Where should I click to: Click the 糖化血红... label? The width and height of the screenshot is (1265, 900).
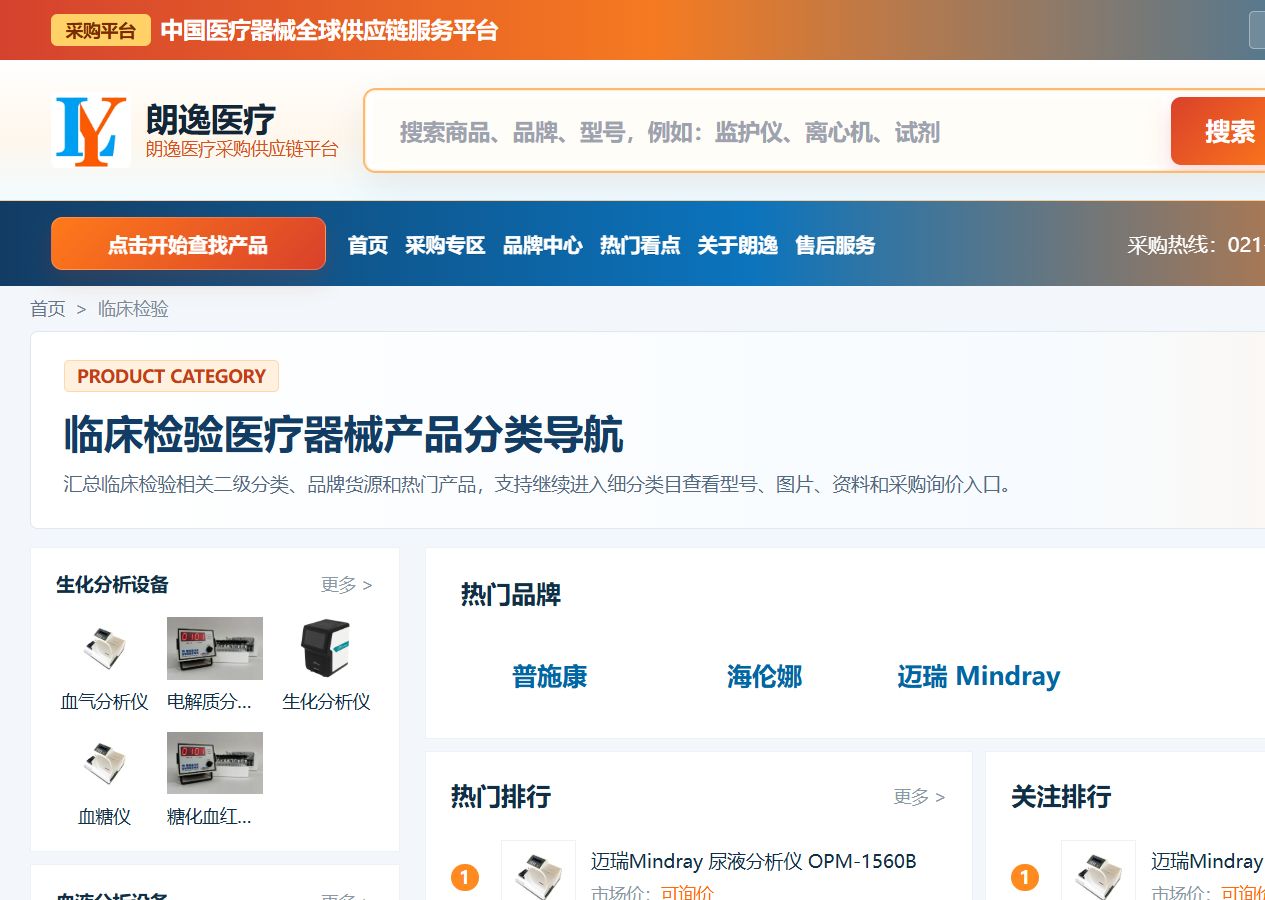pyautogui.click(x=209, y=817)
